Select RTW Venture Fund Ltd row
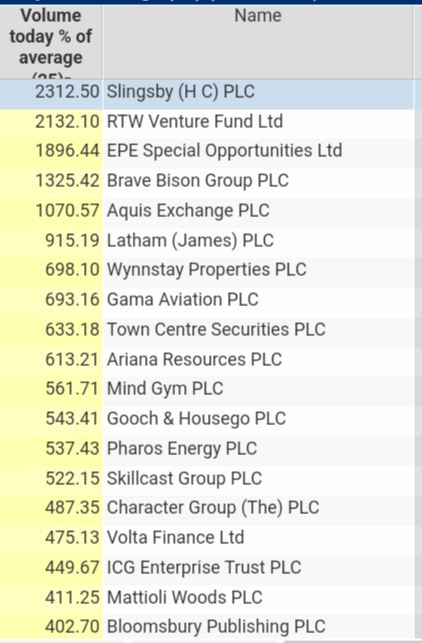 click(207, 121)
